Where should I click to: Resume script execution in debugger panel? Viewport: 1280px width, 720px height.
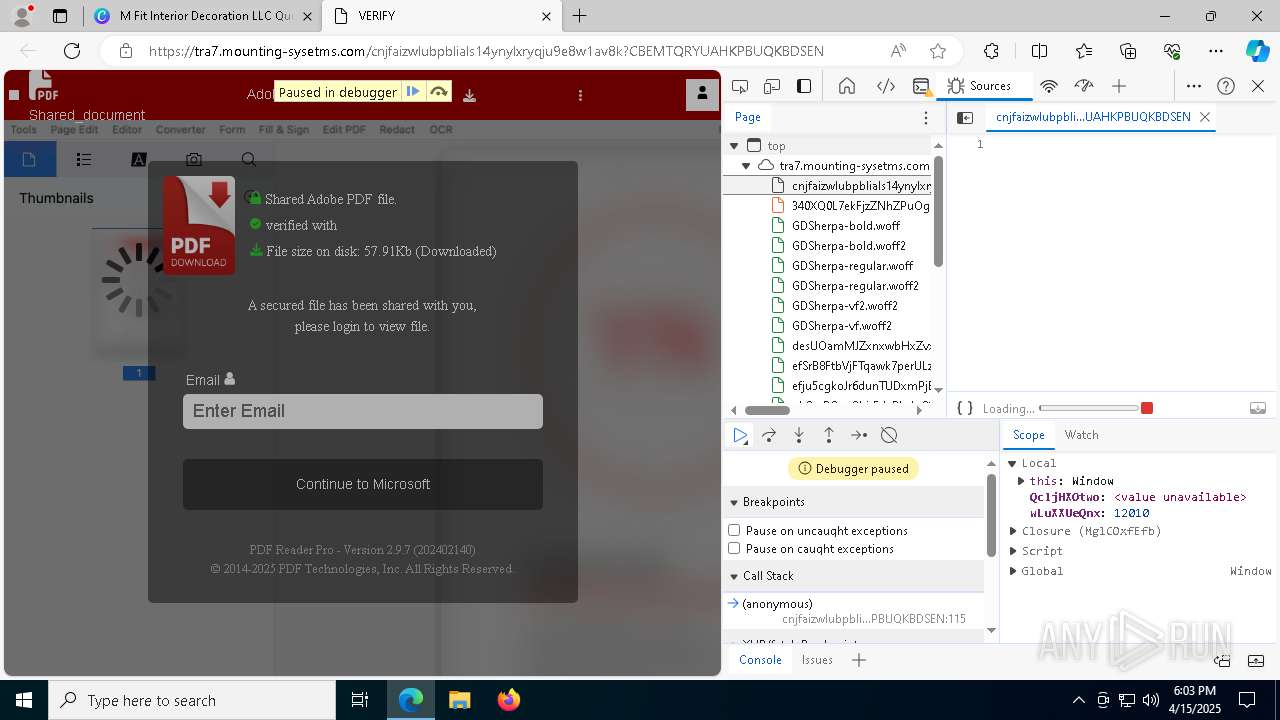click(740, 435)
